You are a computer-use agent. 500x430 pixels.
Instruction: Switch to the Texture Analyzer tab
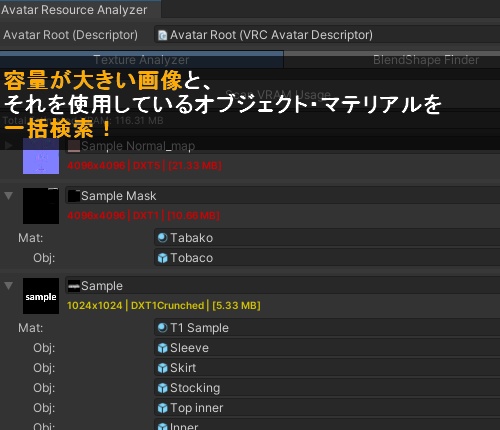click(x=142, y=60)
